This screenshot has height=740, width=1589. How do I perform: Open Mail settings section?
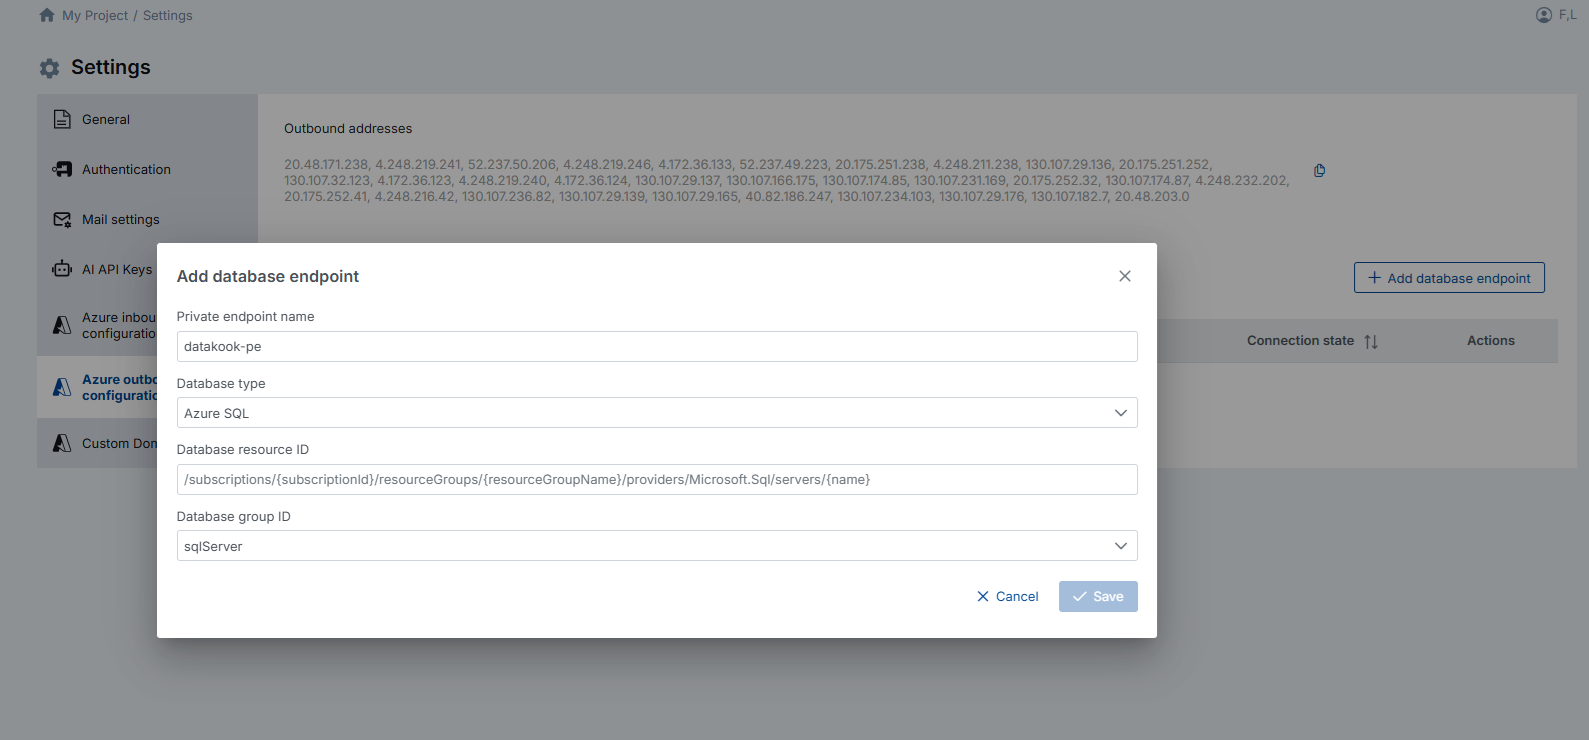147,219
